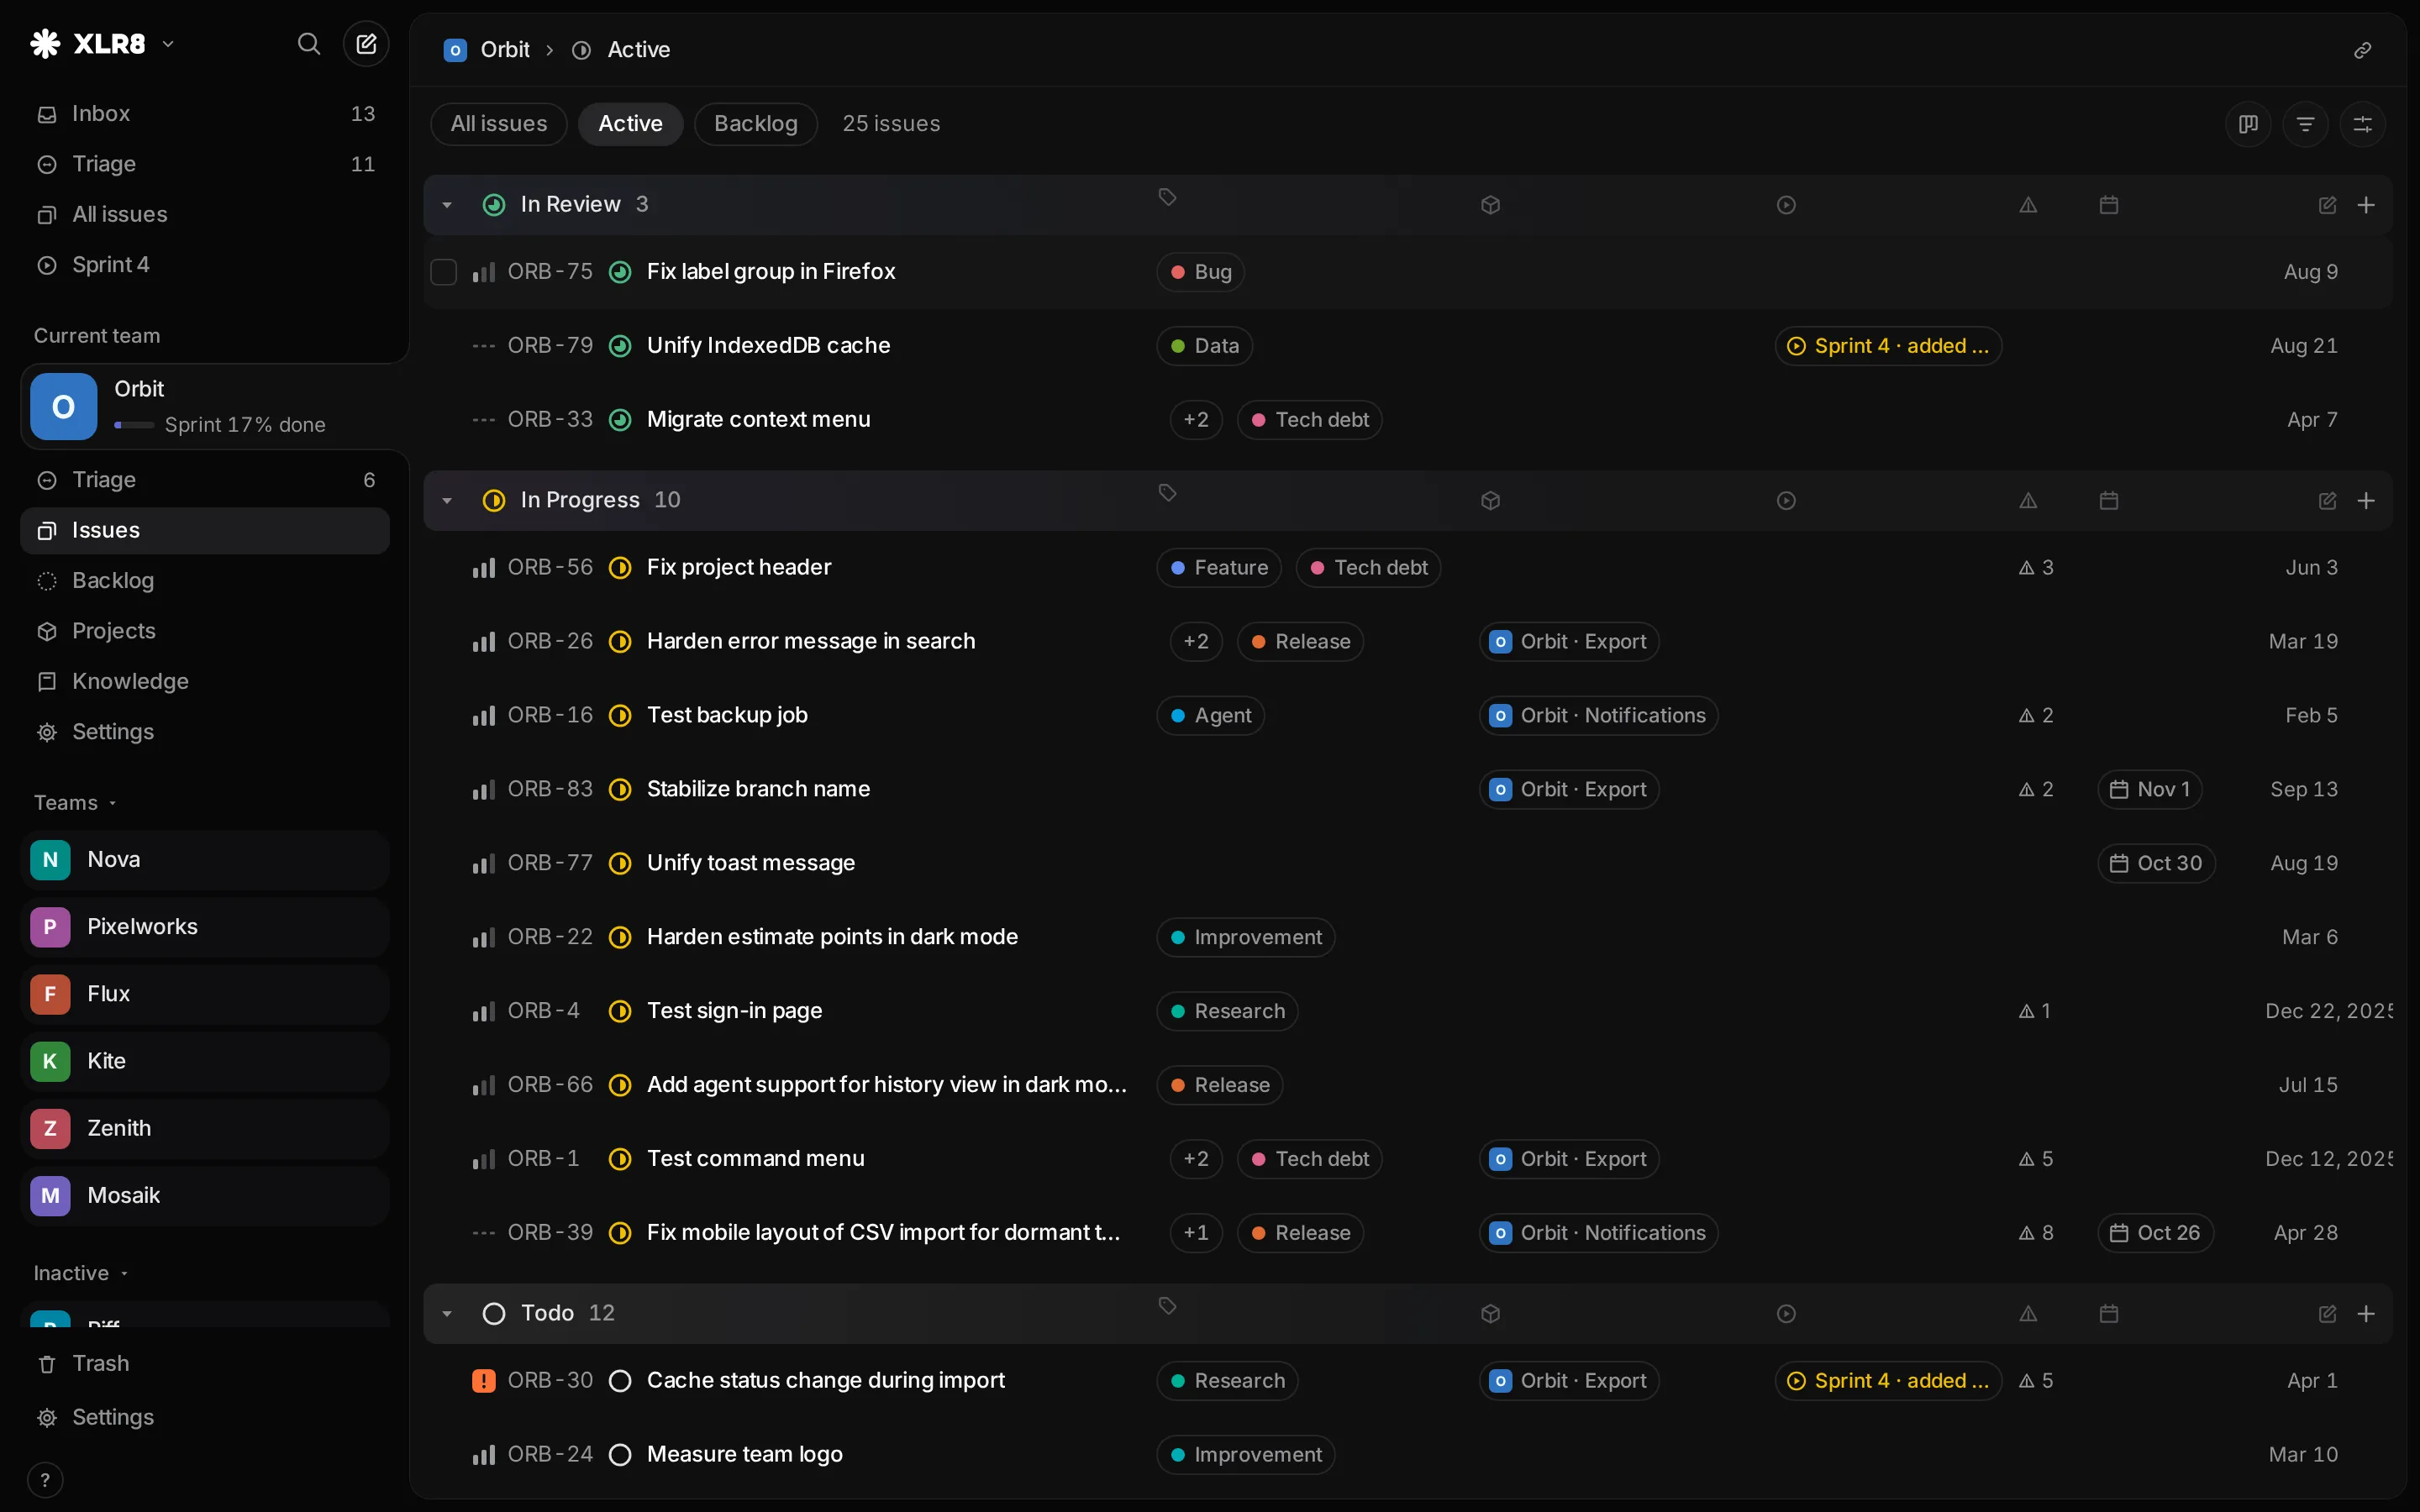Open Sprint 4 in the sidebar
The width and height of the screenshot is (2420, 1512).
click(x=204, y=265)
